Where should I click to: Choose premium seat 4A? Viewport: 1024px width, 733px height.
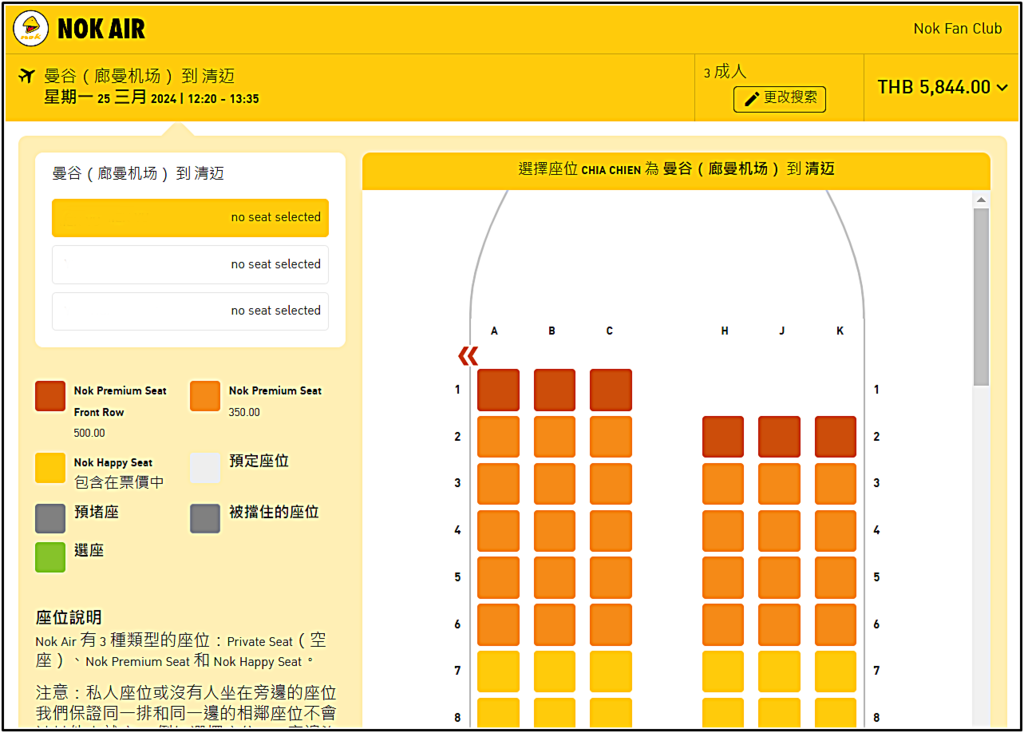[498, 530]
